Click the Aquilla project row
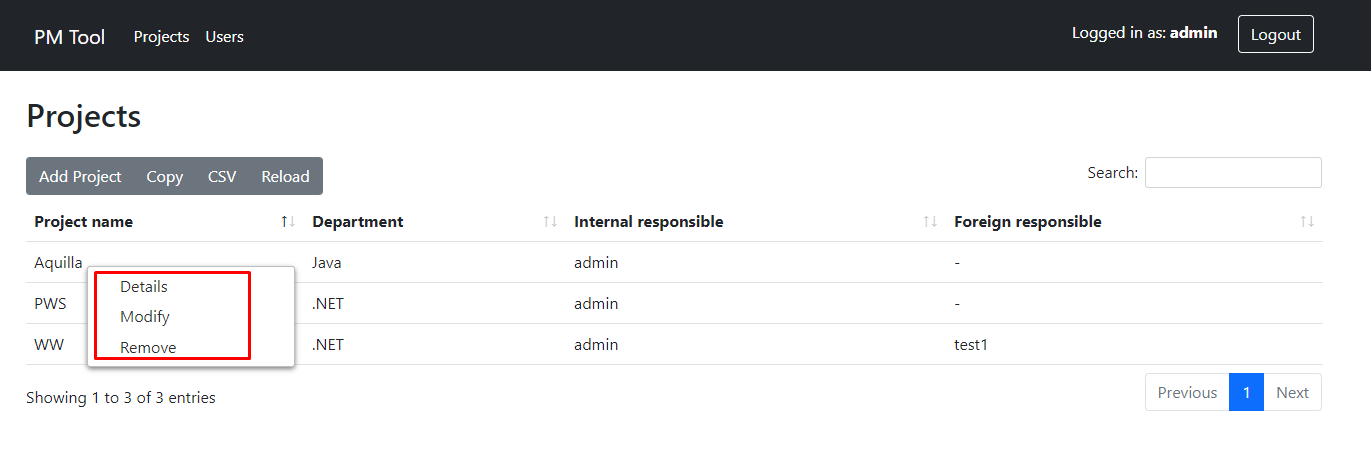 (59, 262)
